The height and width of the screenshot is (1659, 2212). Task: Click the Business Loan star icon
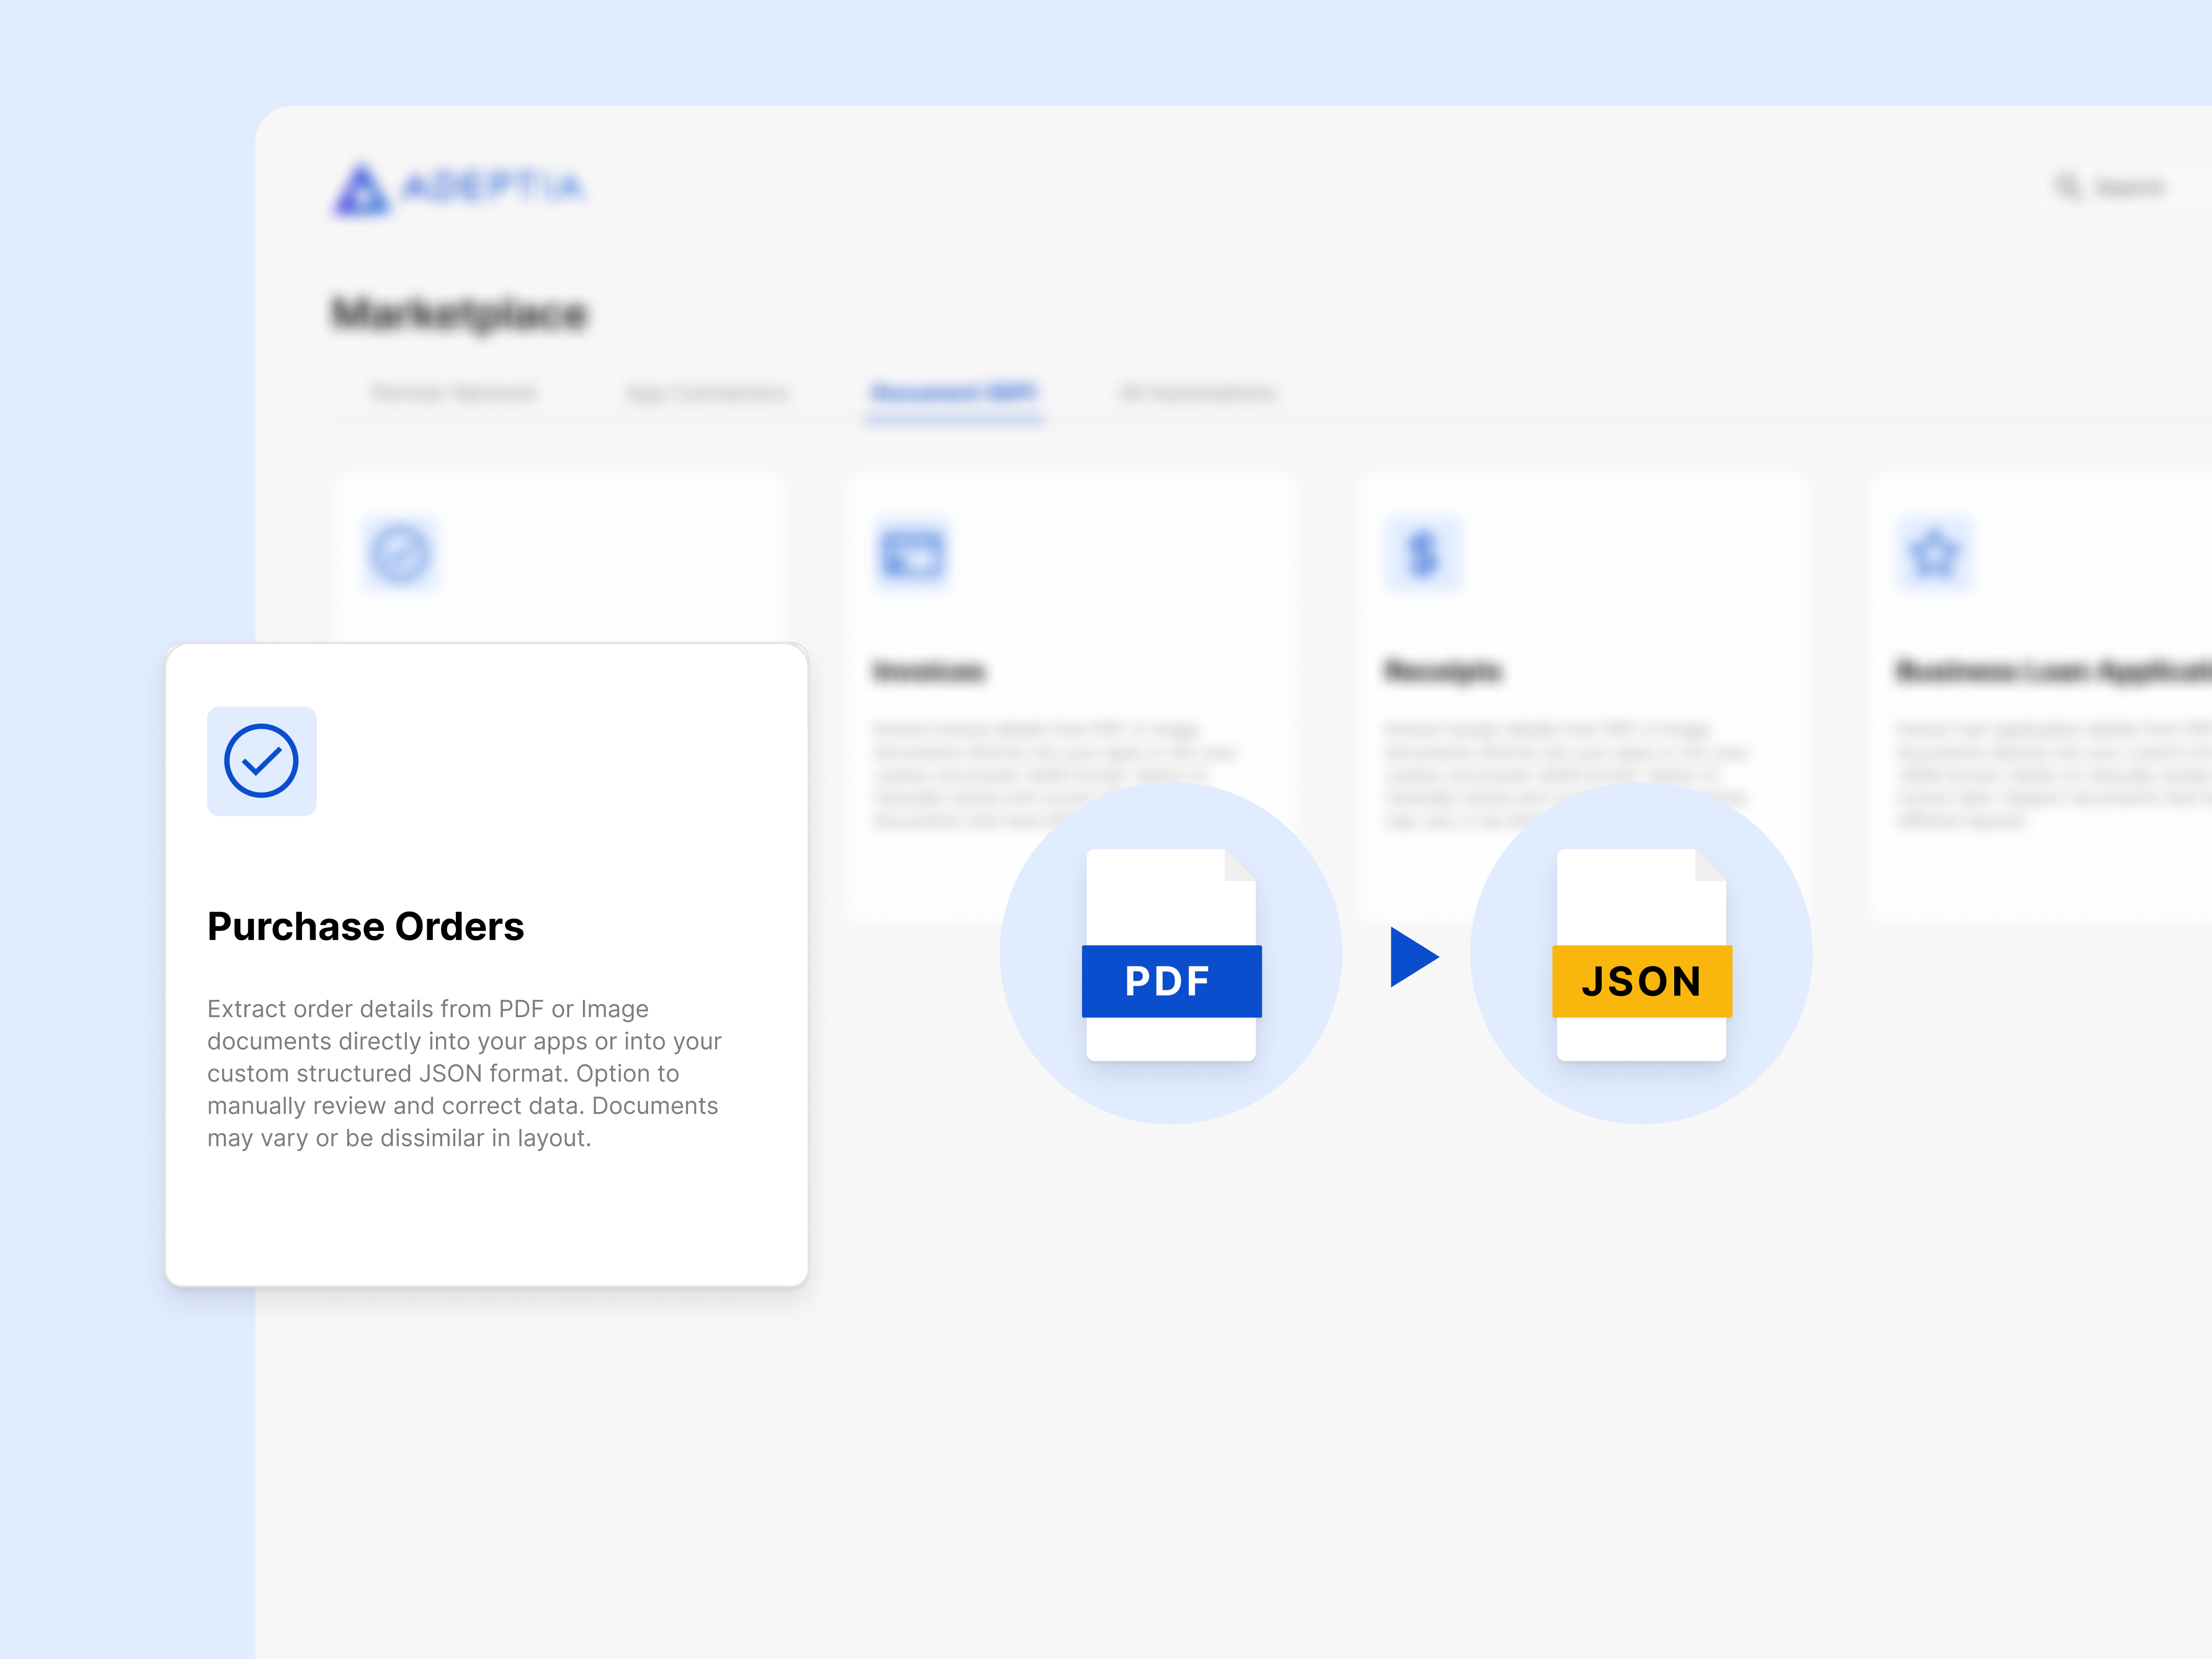(x=1935, y=554)
